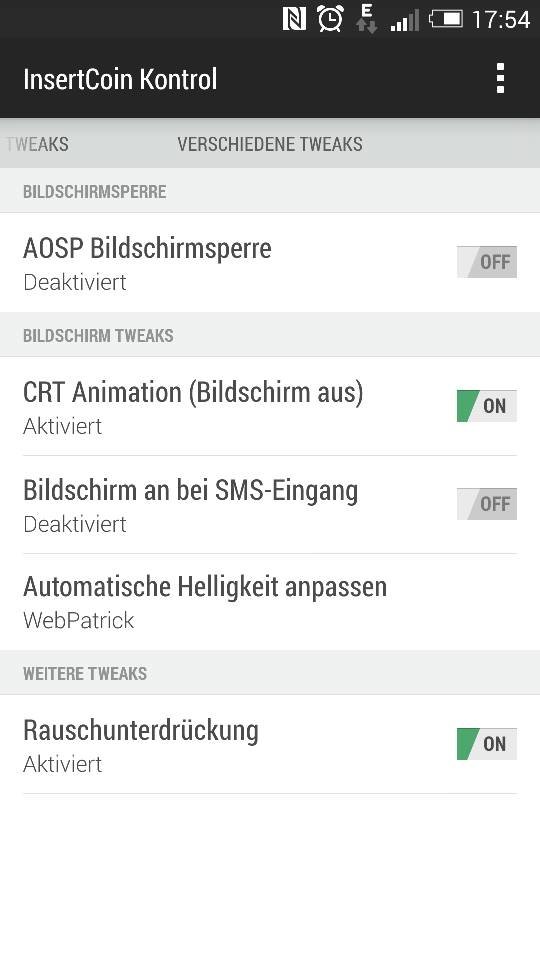Switch to the partially visible TWEAKS tab
The width and height of the screenshot is (540, 960).
[x=37, y=144]
